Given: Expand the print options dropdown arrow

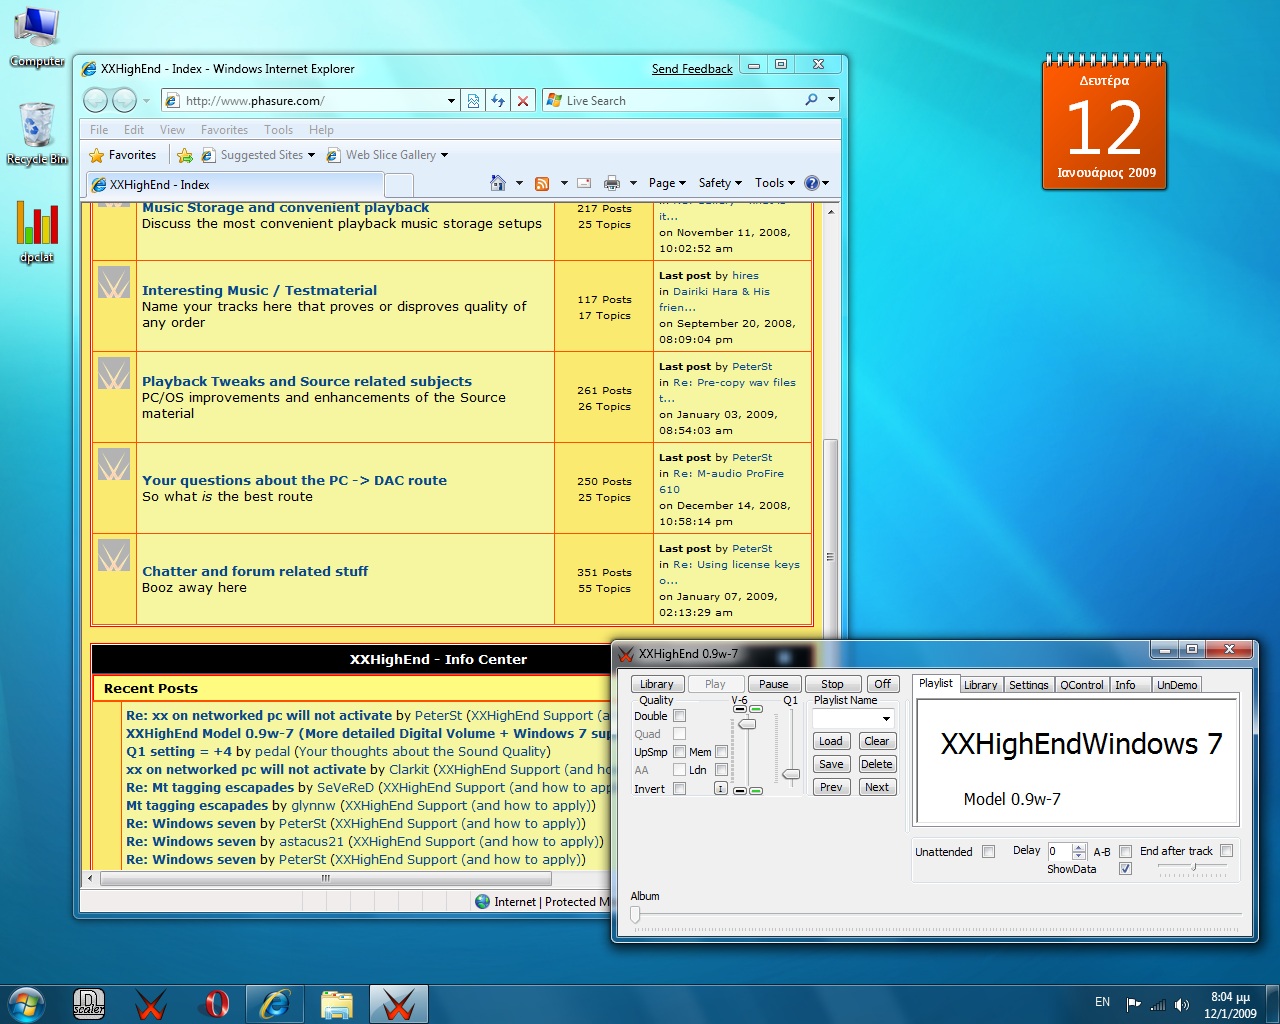Looking at the screenshot, I should tap(633, 183).
